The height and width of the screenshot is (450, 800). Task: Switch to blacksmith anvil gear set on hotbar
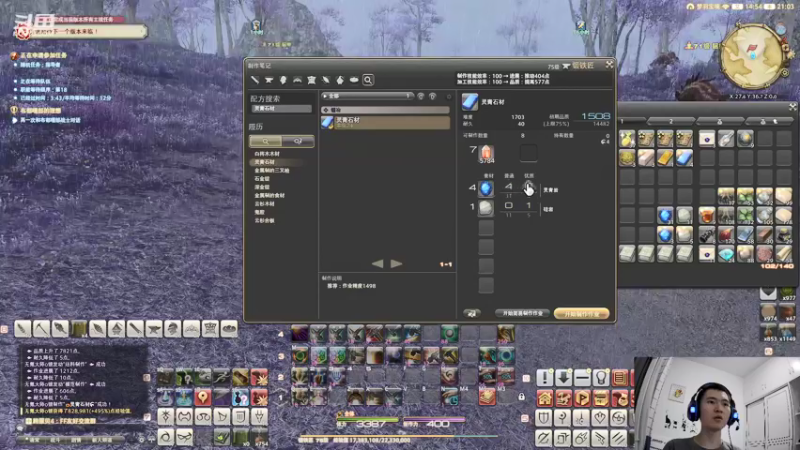(154, 330)
